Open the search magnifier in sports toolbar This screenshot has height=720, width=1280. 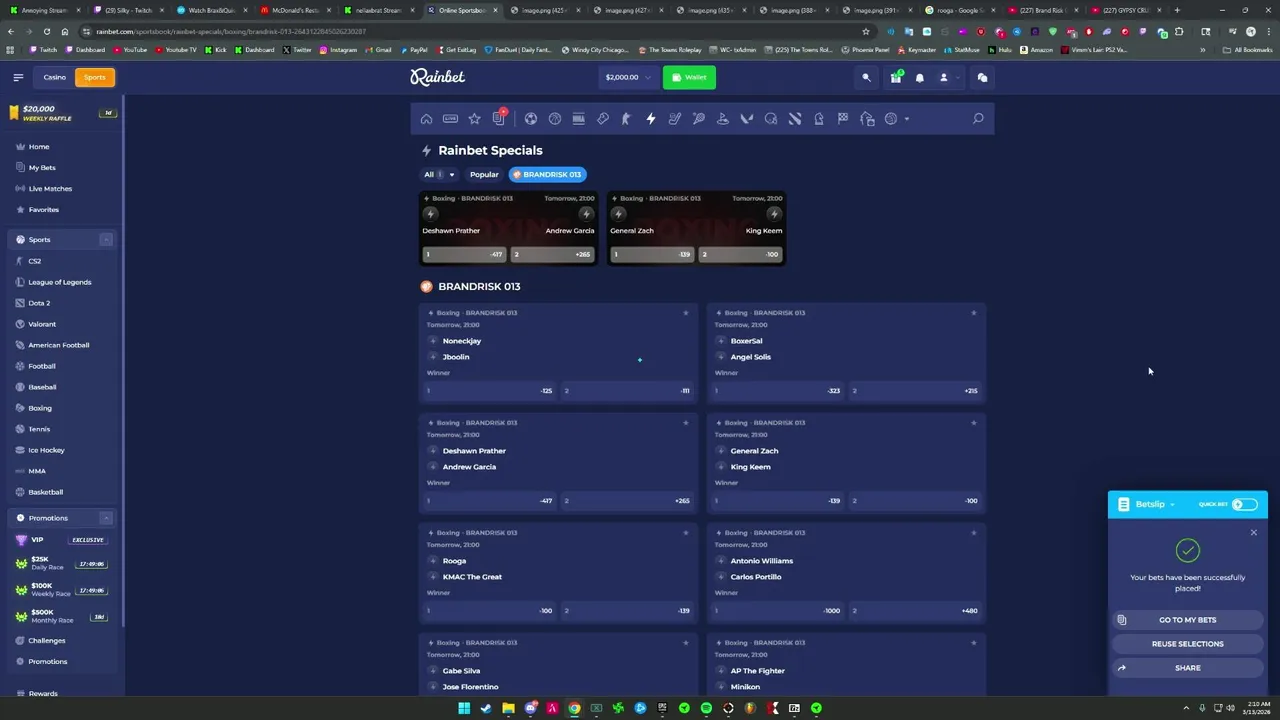point(978,119)
